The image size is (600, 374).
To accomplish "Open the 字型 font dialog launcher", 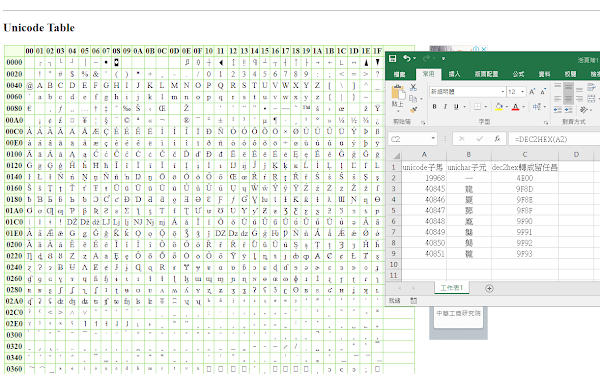I will tap(546, 122).
